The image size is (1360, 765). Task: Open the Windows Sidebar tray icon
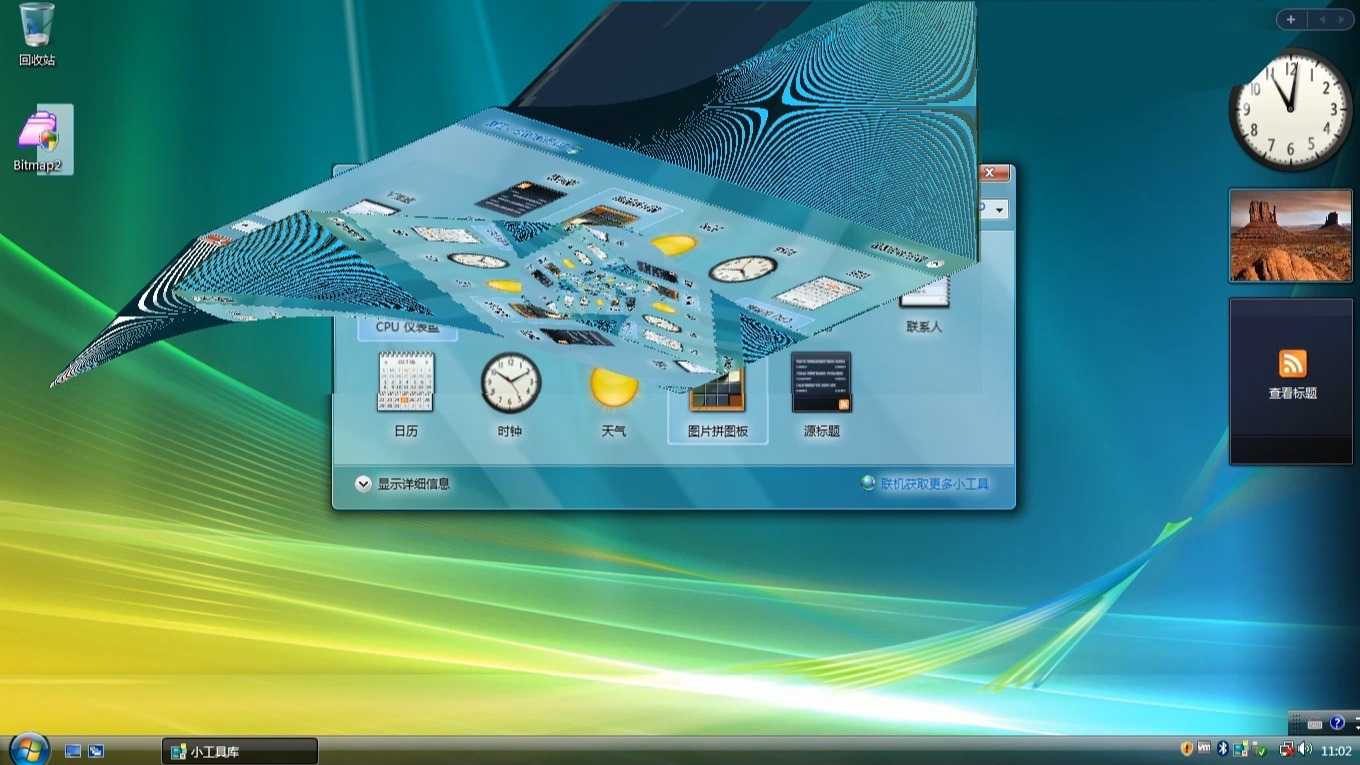click(x=1240, y=749)
